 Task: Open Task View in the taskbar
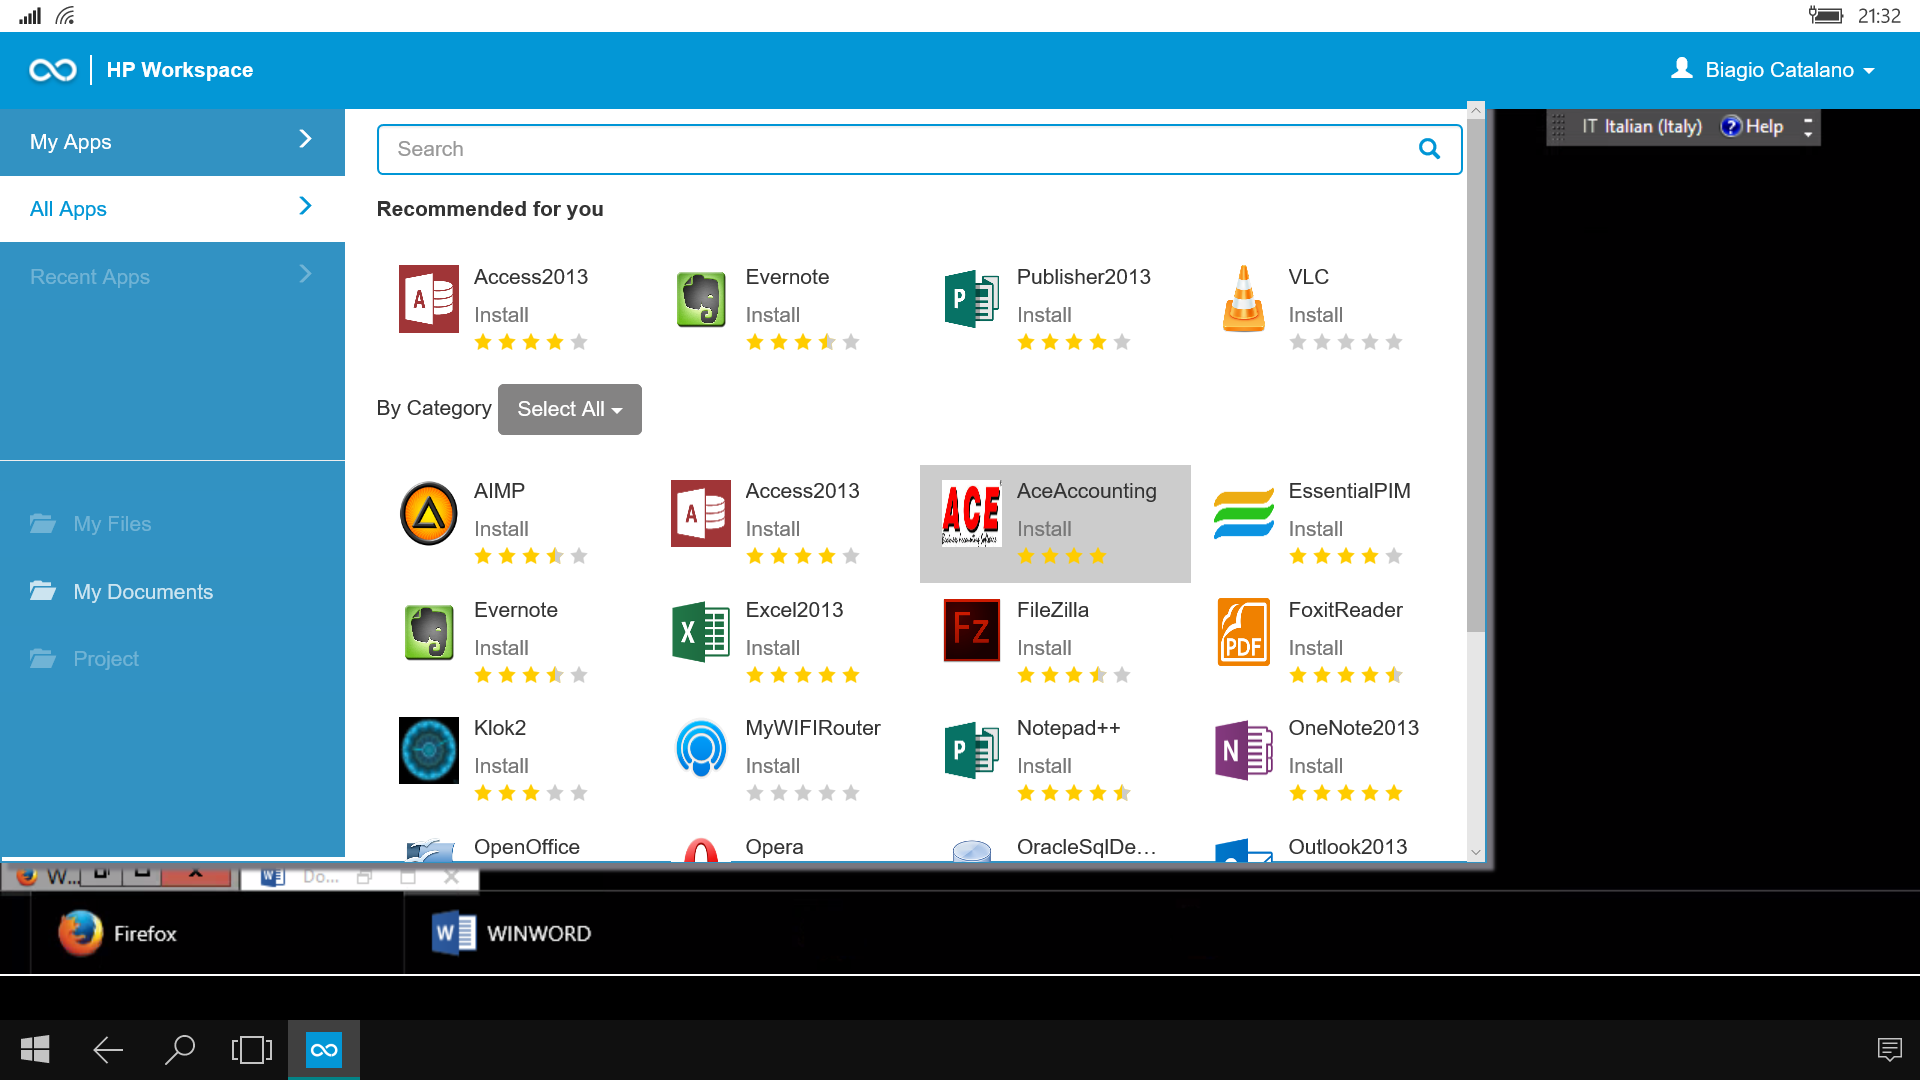(251, 1049)
